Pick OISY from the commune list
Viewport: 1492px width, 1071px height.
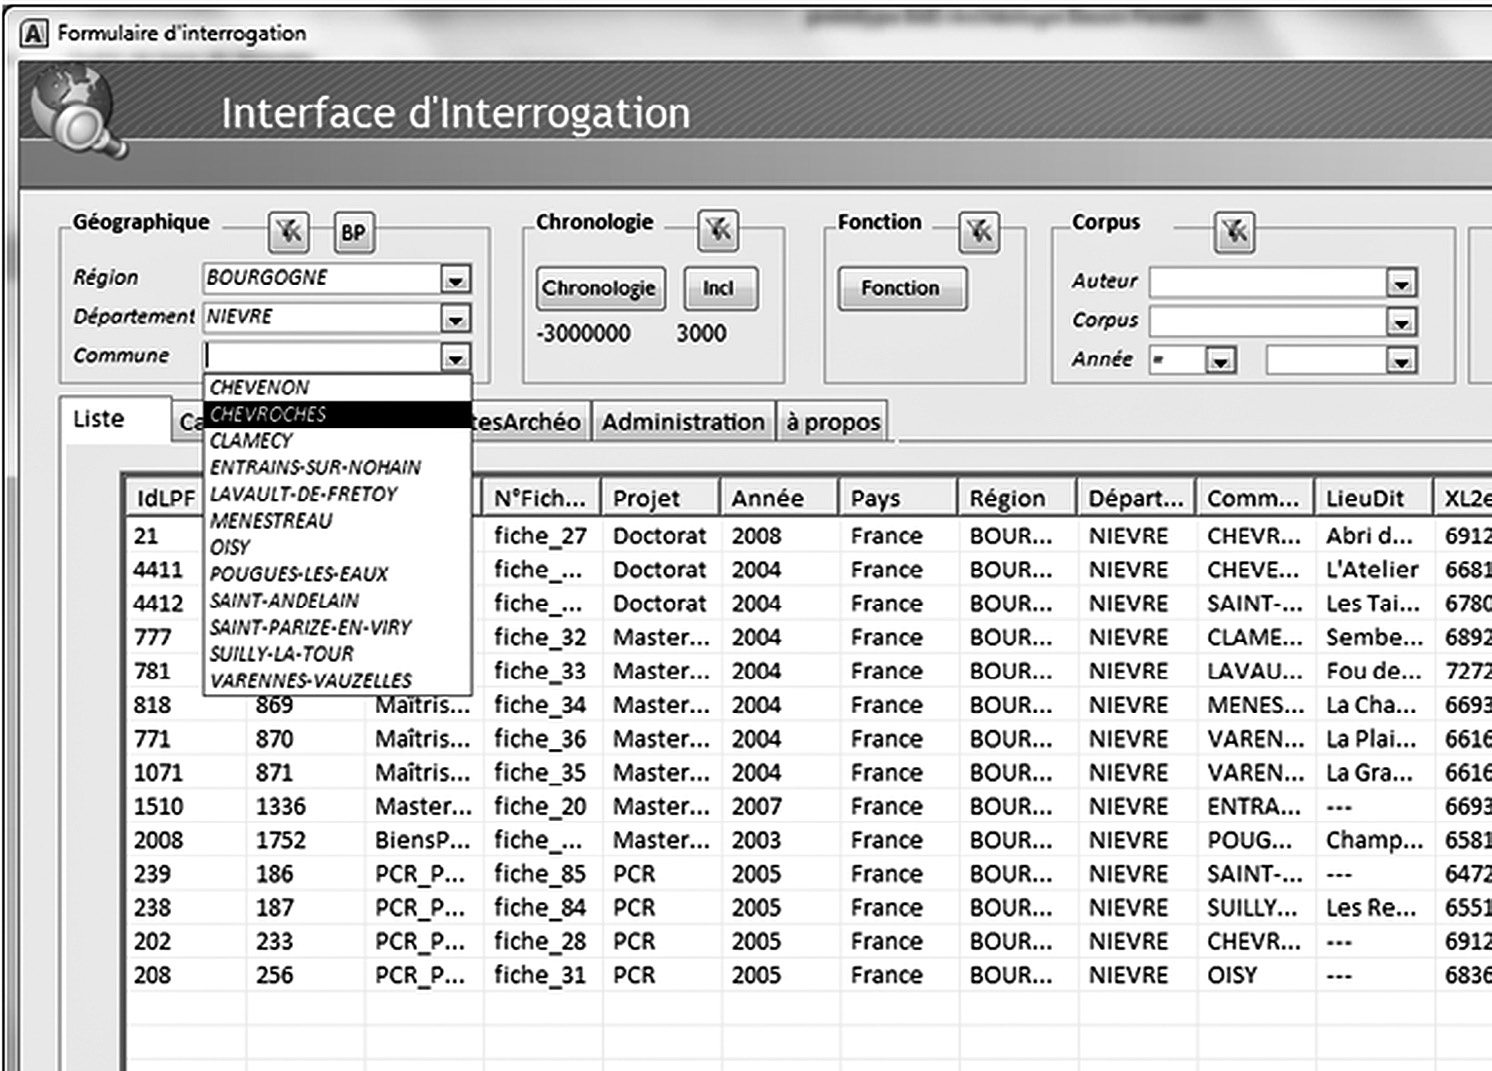point(337,547)
